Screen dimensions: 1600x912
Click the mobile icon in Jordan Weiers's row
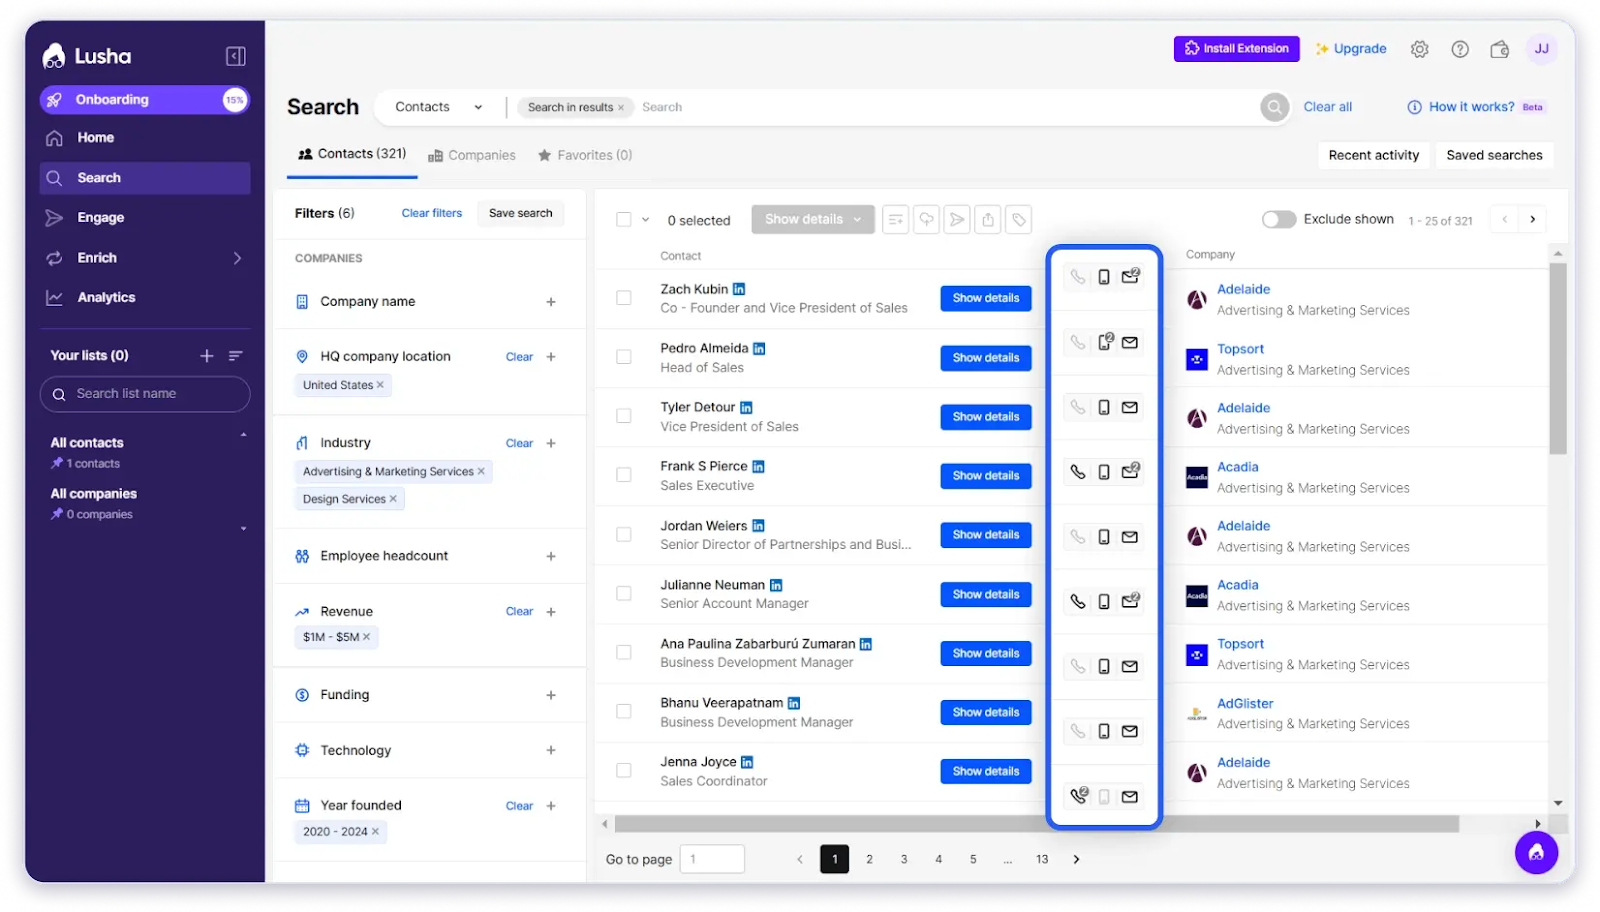pyautogui.click(x=1104, y=537)
